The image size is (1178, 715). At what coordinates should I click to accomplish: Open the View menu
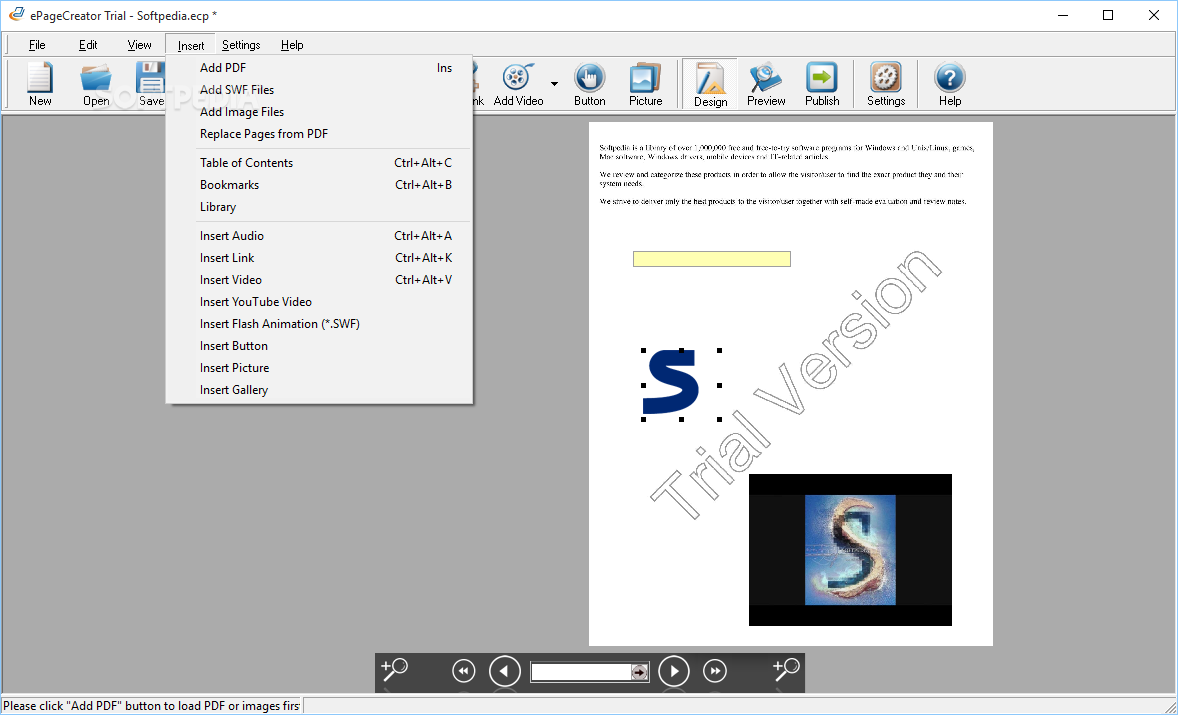pos(139,45)
